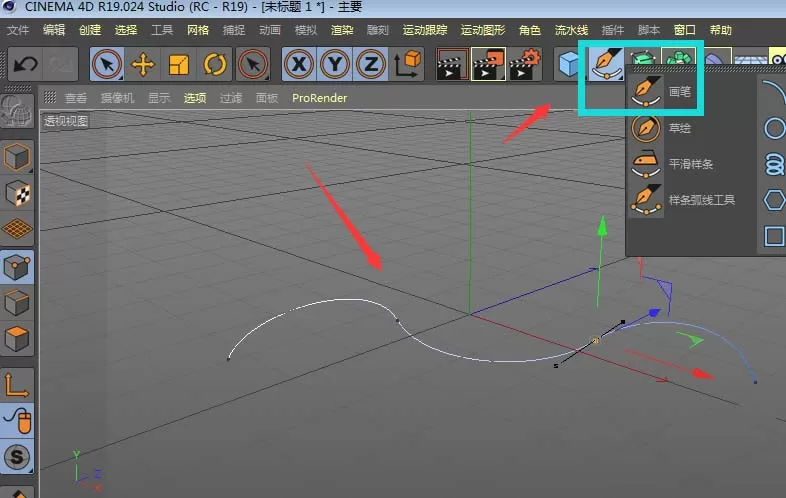The image size is (786, 498).
Task: Open the 角色 menu
Action: (x=530, y=30)
